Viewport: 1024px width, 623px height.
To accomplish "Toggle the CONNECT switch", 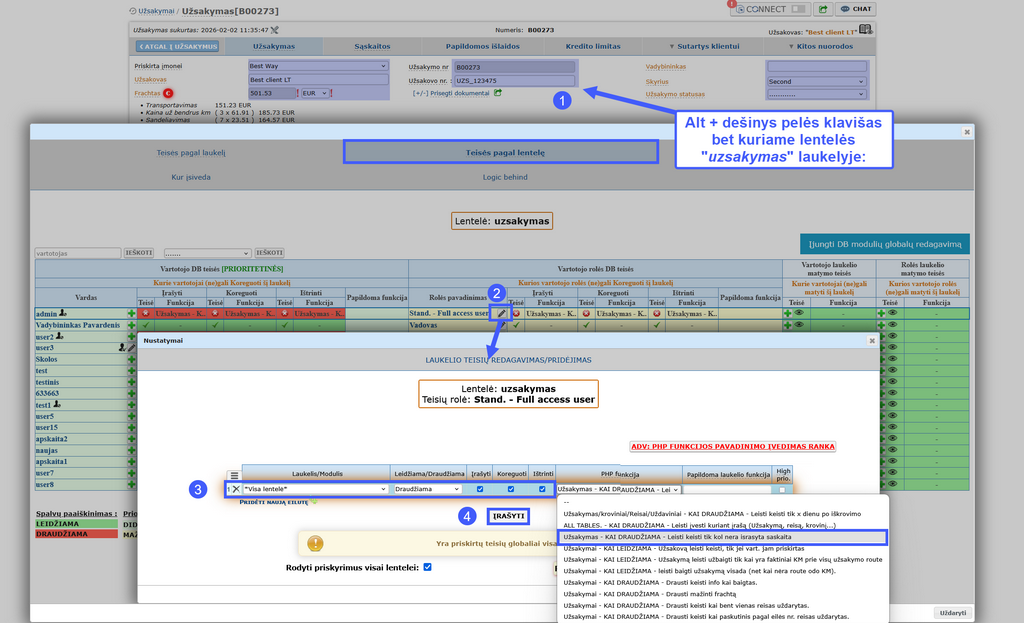I will [798, 9].
